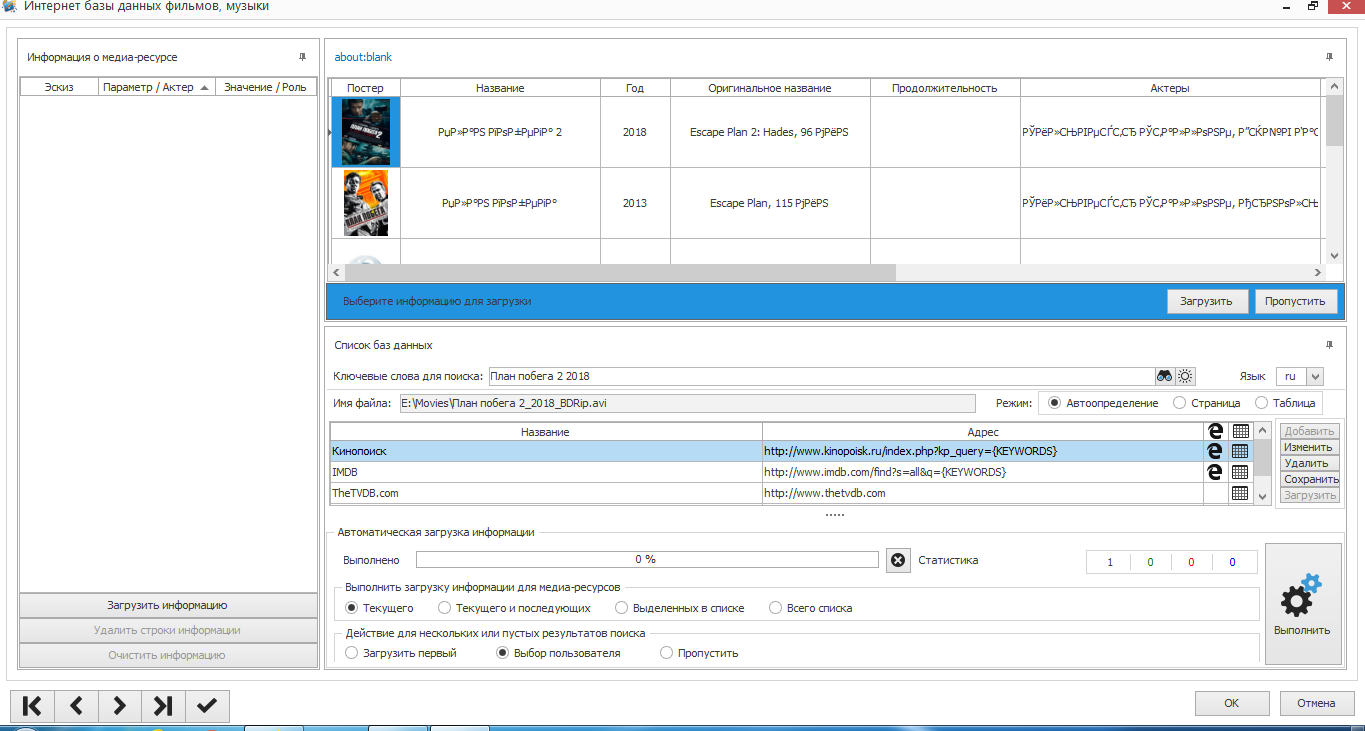Click the Год column header
This screenshot has width=1365, height=731.
[635, 88]
